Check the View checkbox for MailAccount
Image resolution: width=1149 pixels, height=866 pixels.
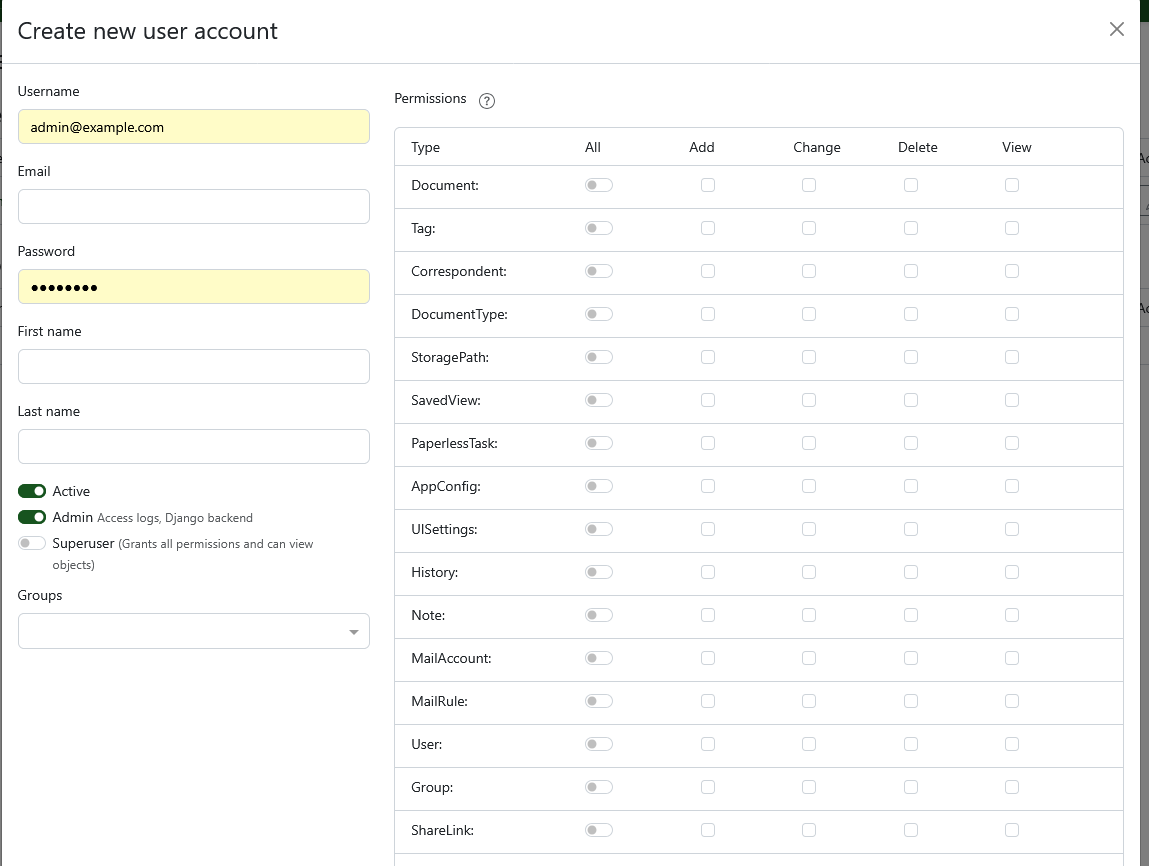point(1012,658)
